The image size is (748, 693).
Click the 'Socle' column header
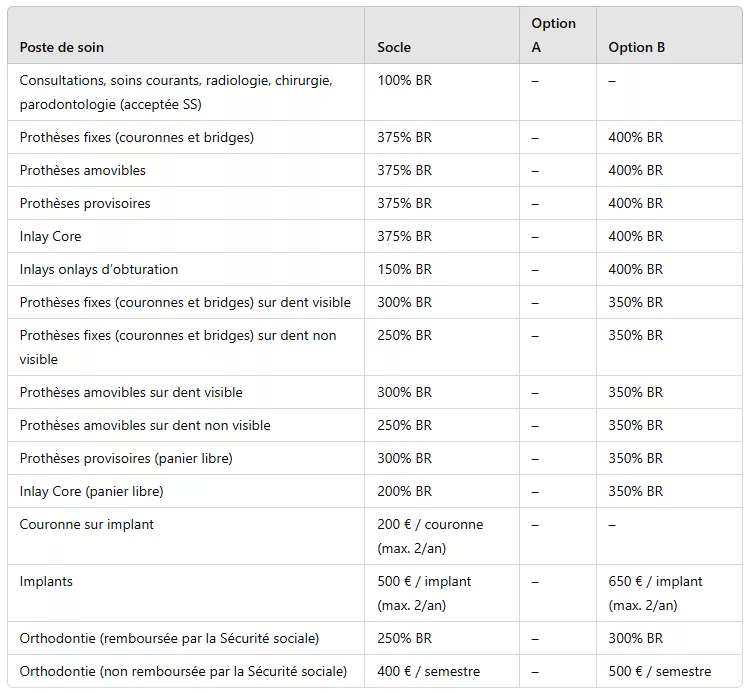[x=394, y=47]
